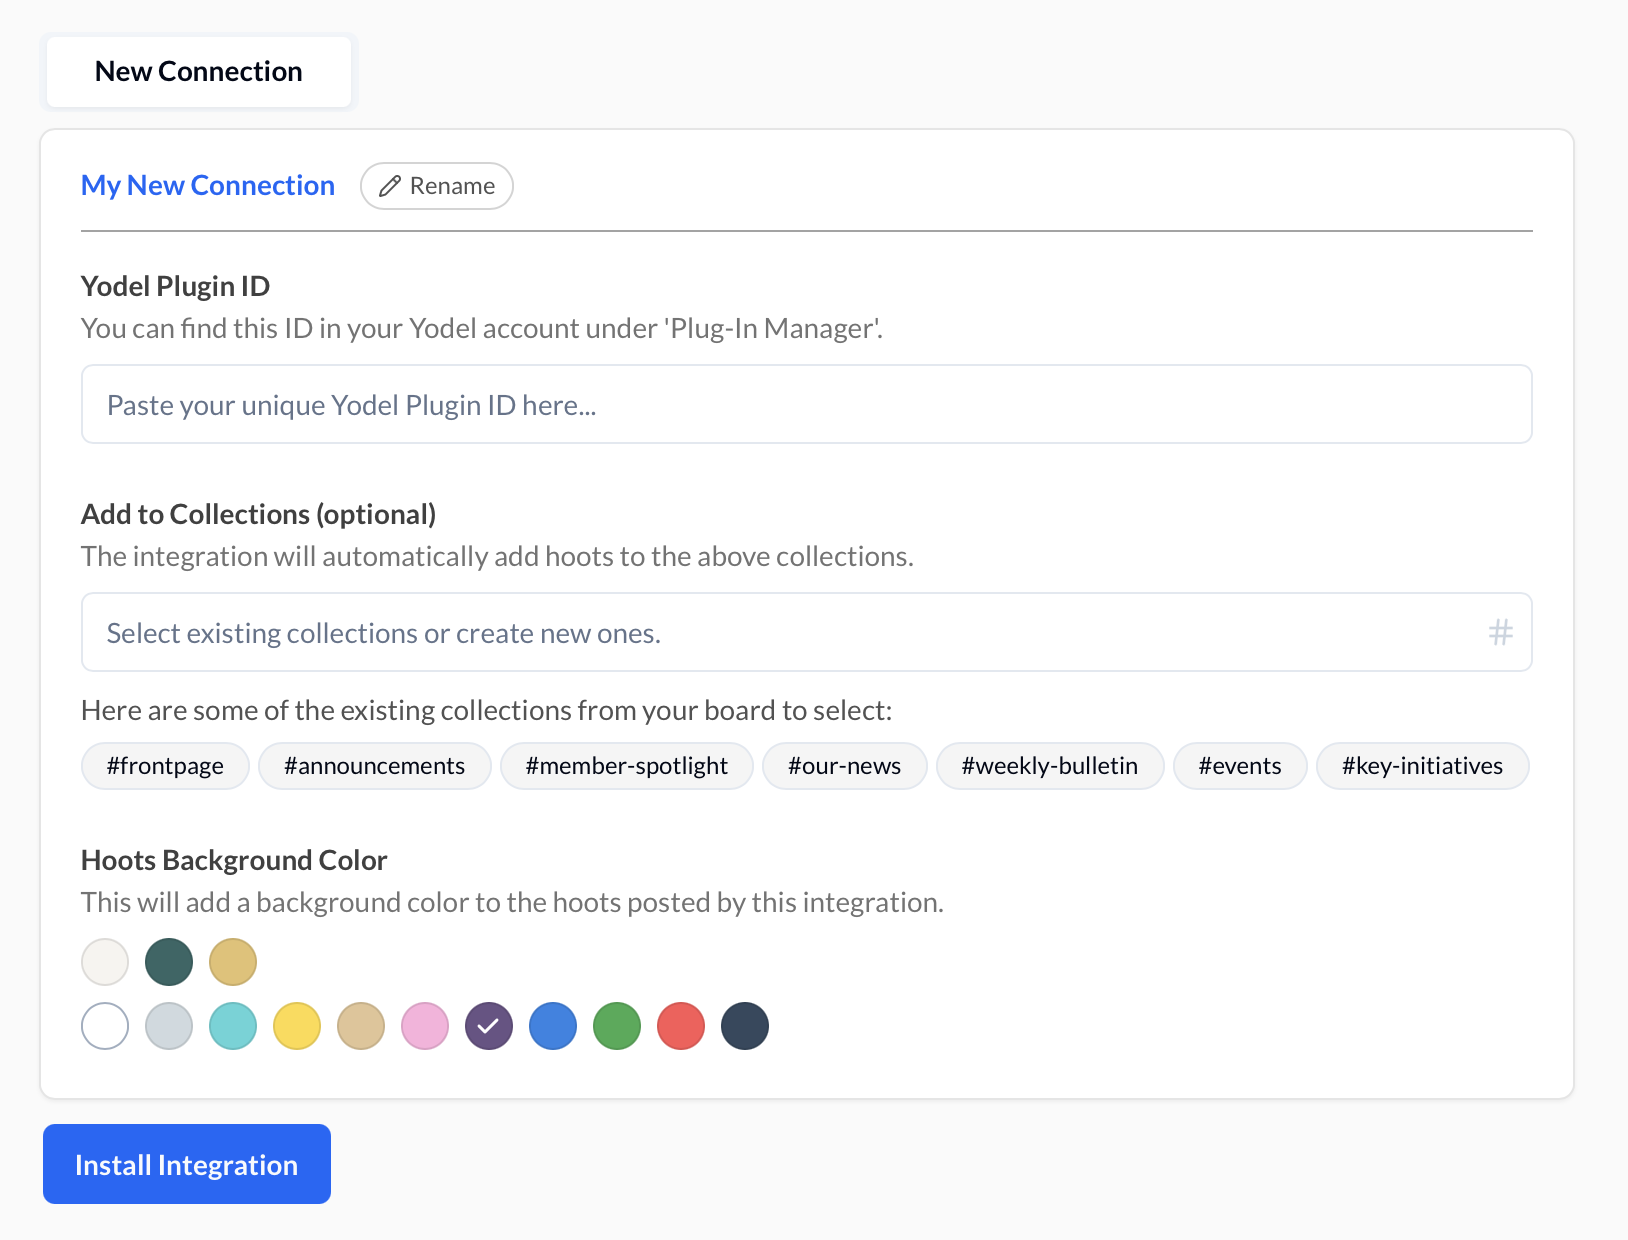Click the My New Connection title
This screenshot has width=1628, height=1240.
click(x=208, y=186)
